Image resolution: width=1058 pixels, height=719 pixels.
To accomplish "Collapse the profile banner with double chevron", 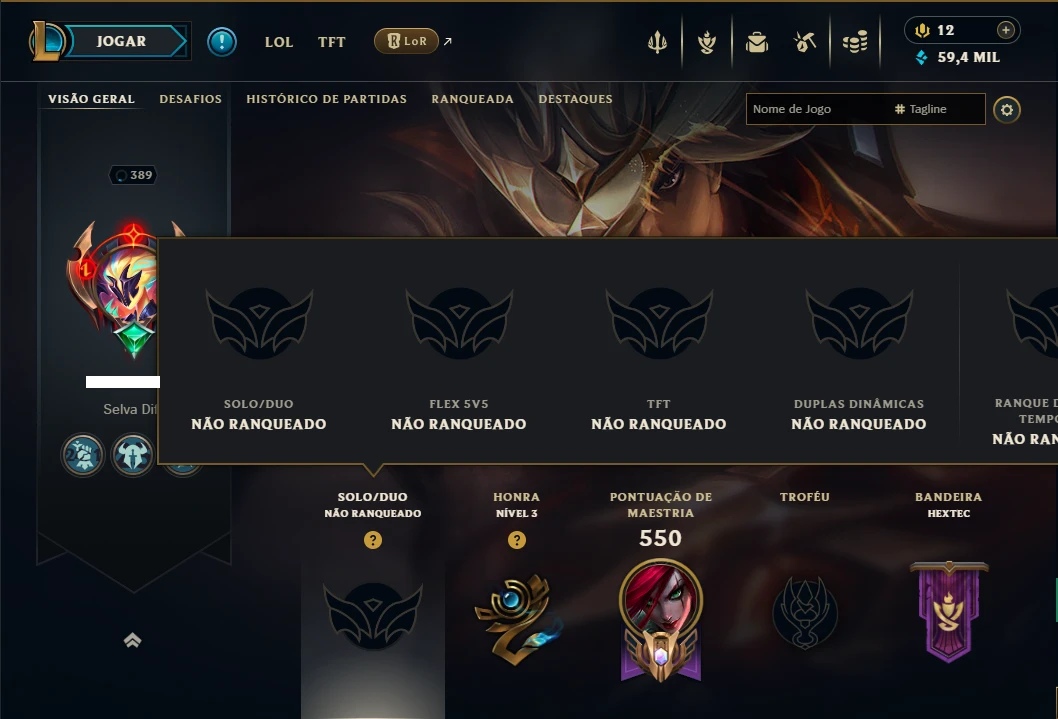I will click(x=132, y=640).
